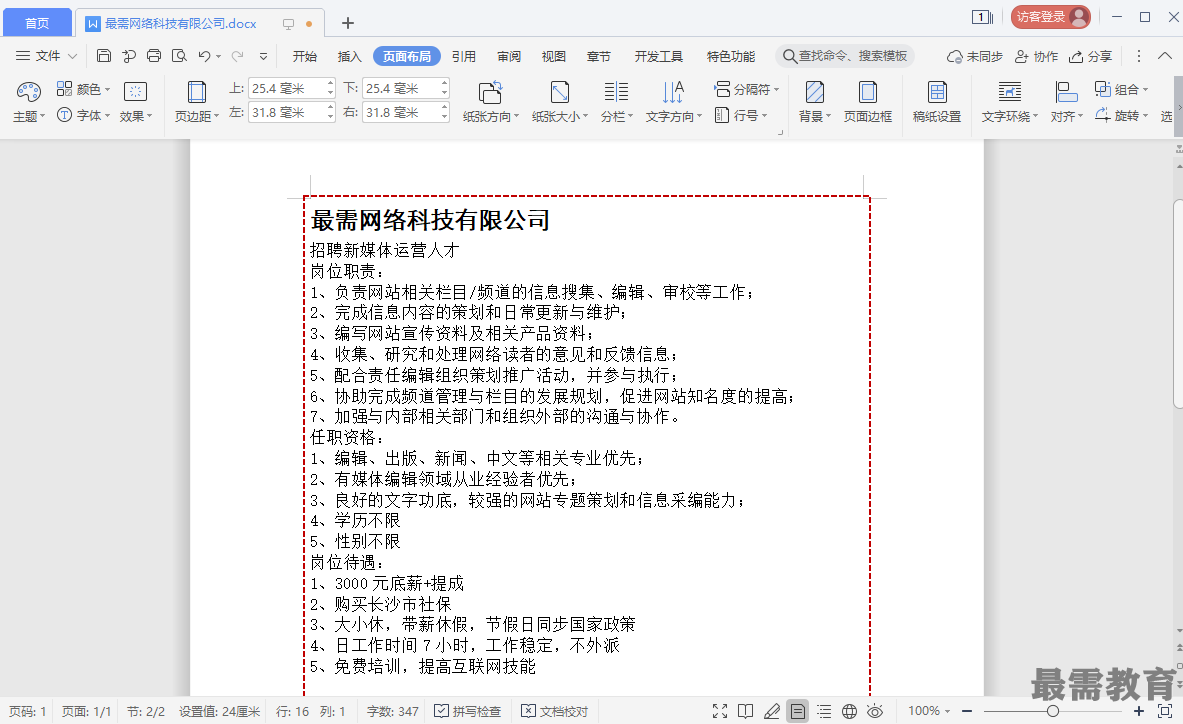Open the Developer Tools (开发工具) tab
The height and width of the screenshot is (724, 1183).
pos(659,56)
